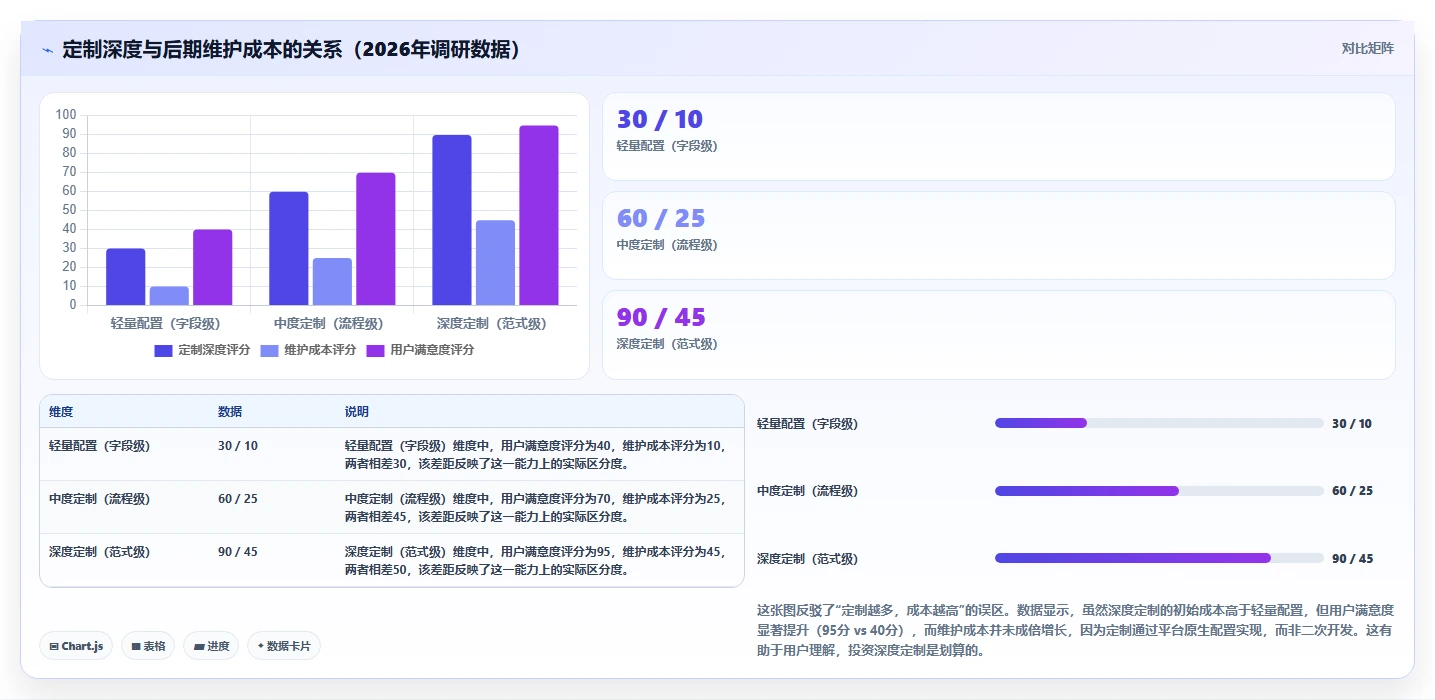Click the 用户满意度评分 legend color box

375,351
